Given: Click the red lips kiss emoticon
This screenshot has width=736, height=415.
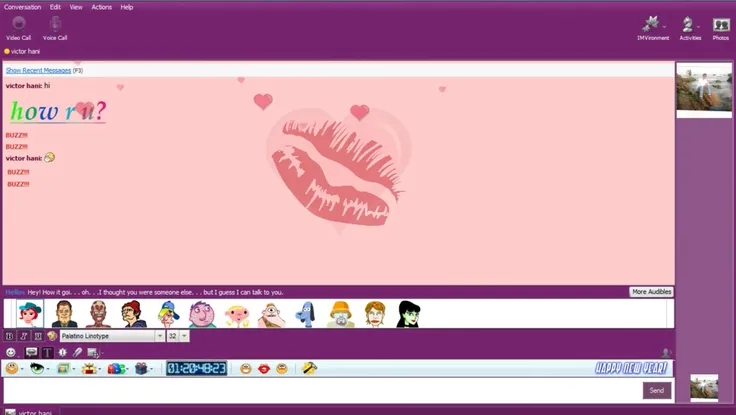Looking at the screenshot, I should (x=264, y=369).
